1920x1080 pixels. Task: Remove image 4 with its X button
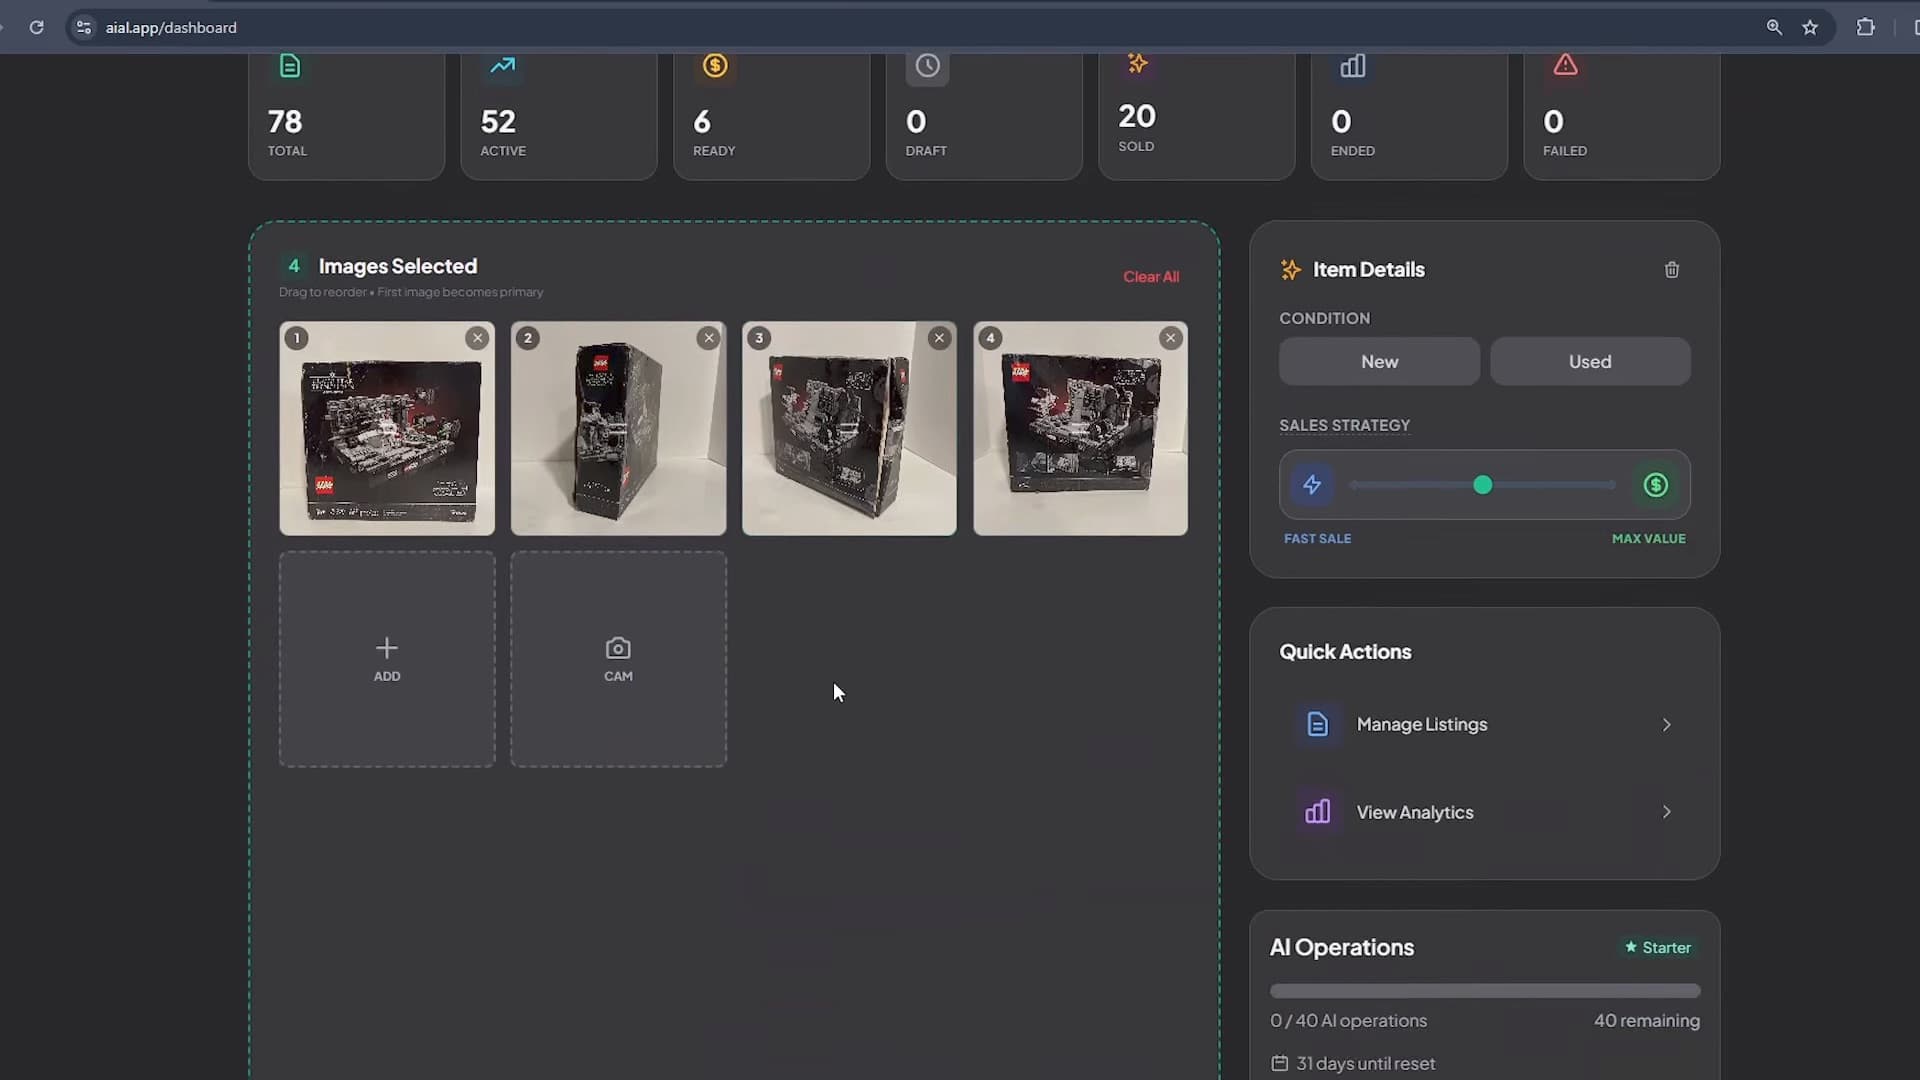point(1170,338)
